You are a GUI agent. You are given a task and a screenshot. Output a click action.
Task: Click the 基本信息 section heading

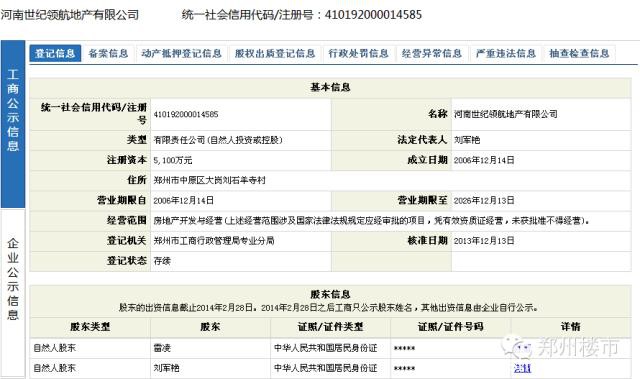point(330,87)
